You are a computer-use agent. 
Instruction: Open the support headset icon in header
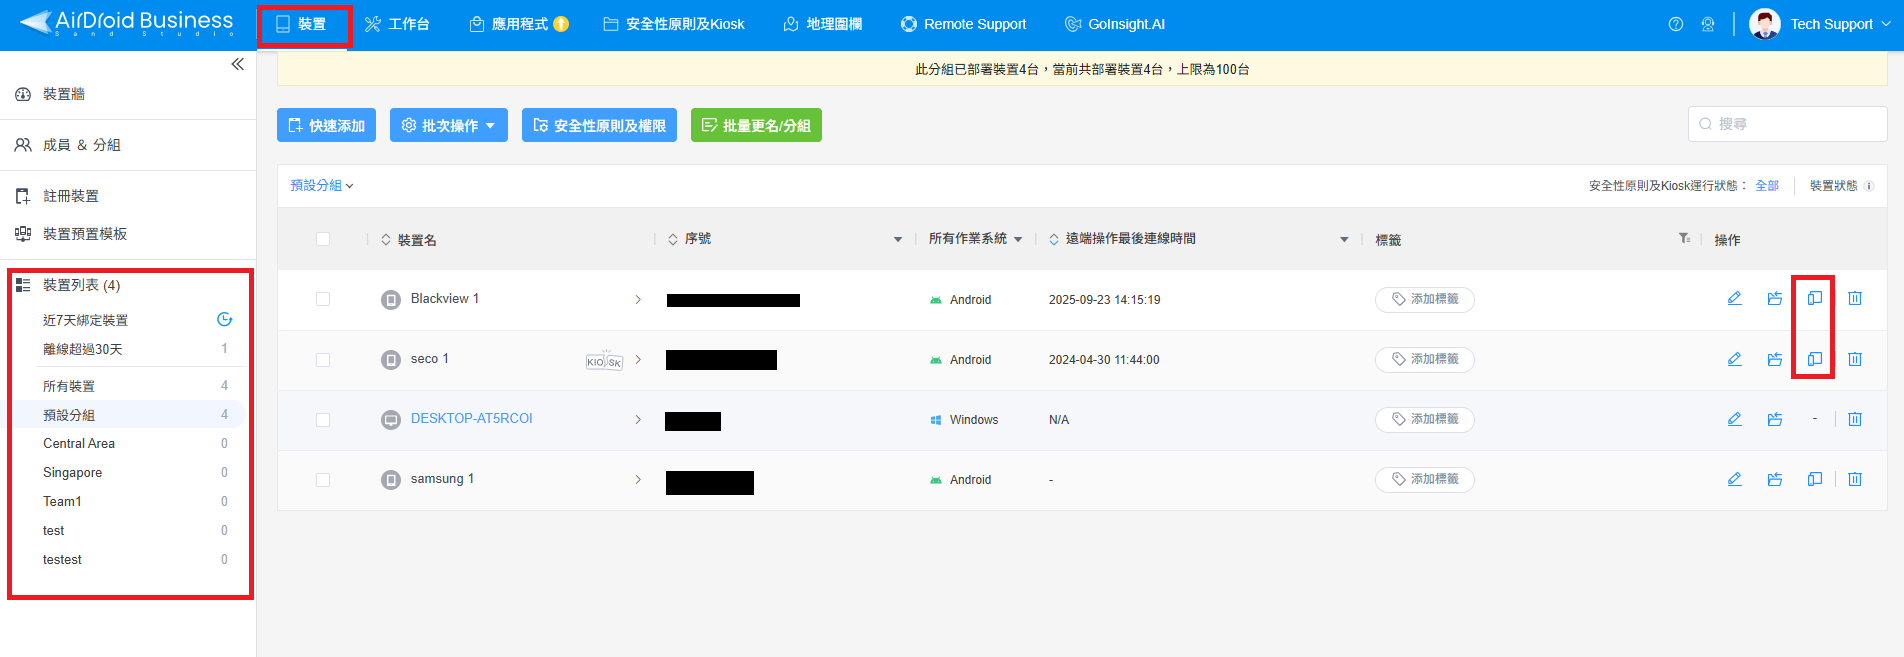(1708, 24)
